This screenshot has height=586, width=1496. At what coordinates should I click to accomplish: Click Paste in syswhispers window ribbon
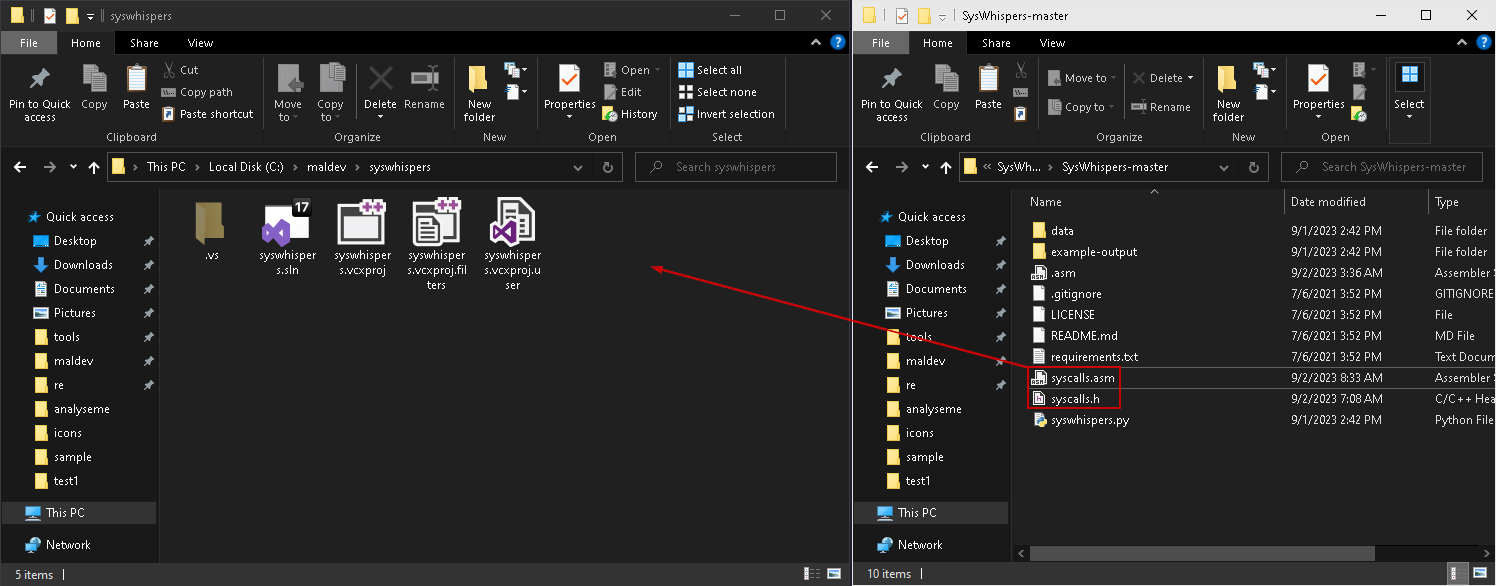click(x=136, y=87)
